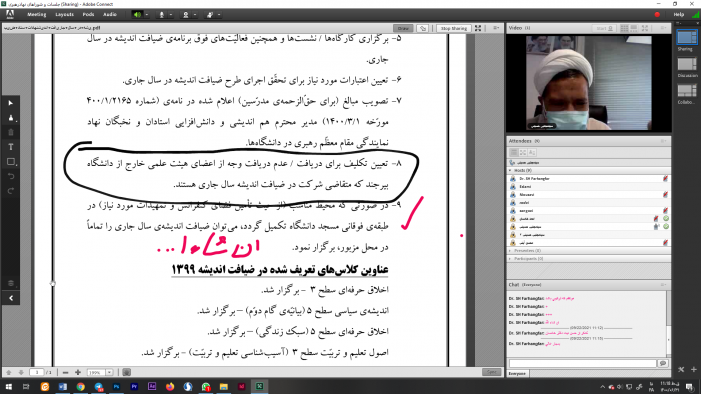Viewport: 701px width, 394px height.
Task: Toggle the speaker audio icon
Action: point(137,15)
